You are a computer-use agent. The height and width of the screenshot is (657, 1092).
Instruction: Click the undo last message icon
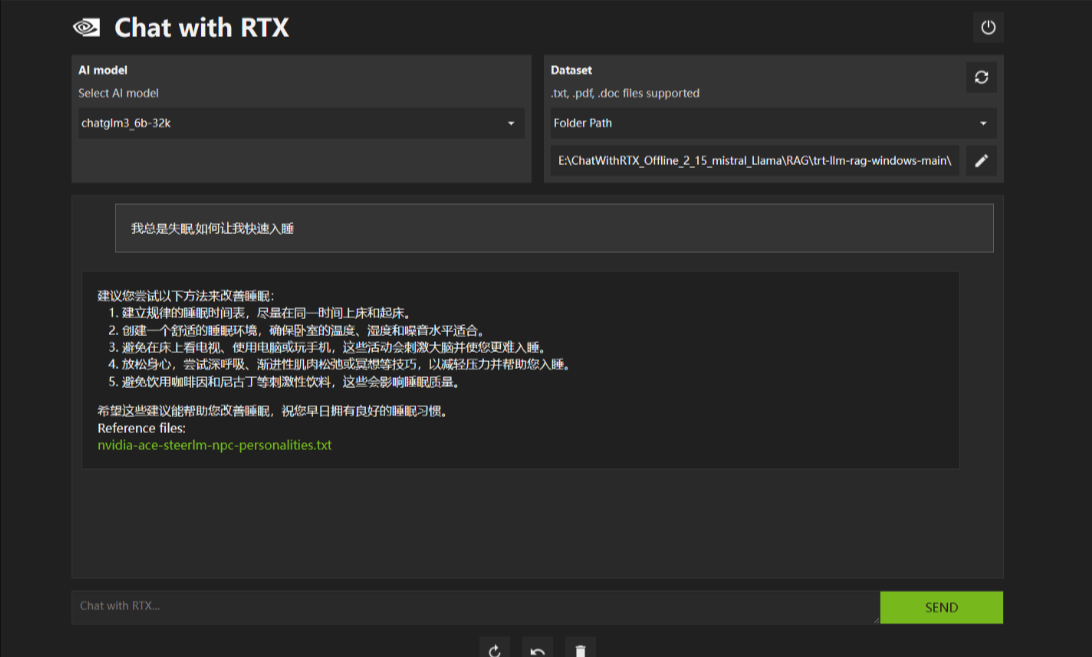click(537, 650)
